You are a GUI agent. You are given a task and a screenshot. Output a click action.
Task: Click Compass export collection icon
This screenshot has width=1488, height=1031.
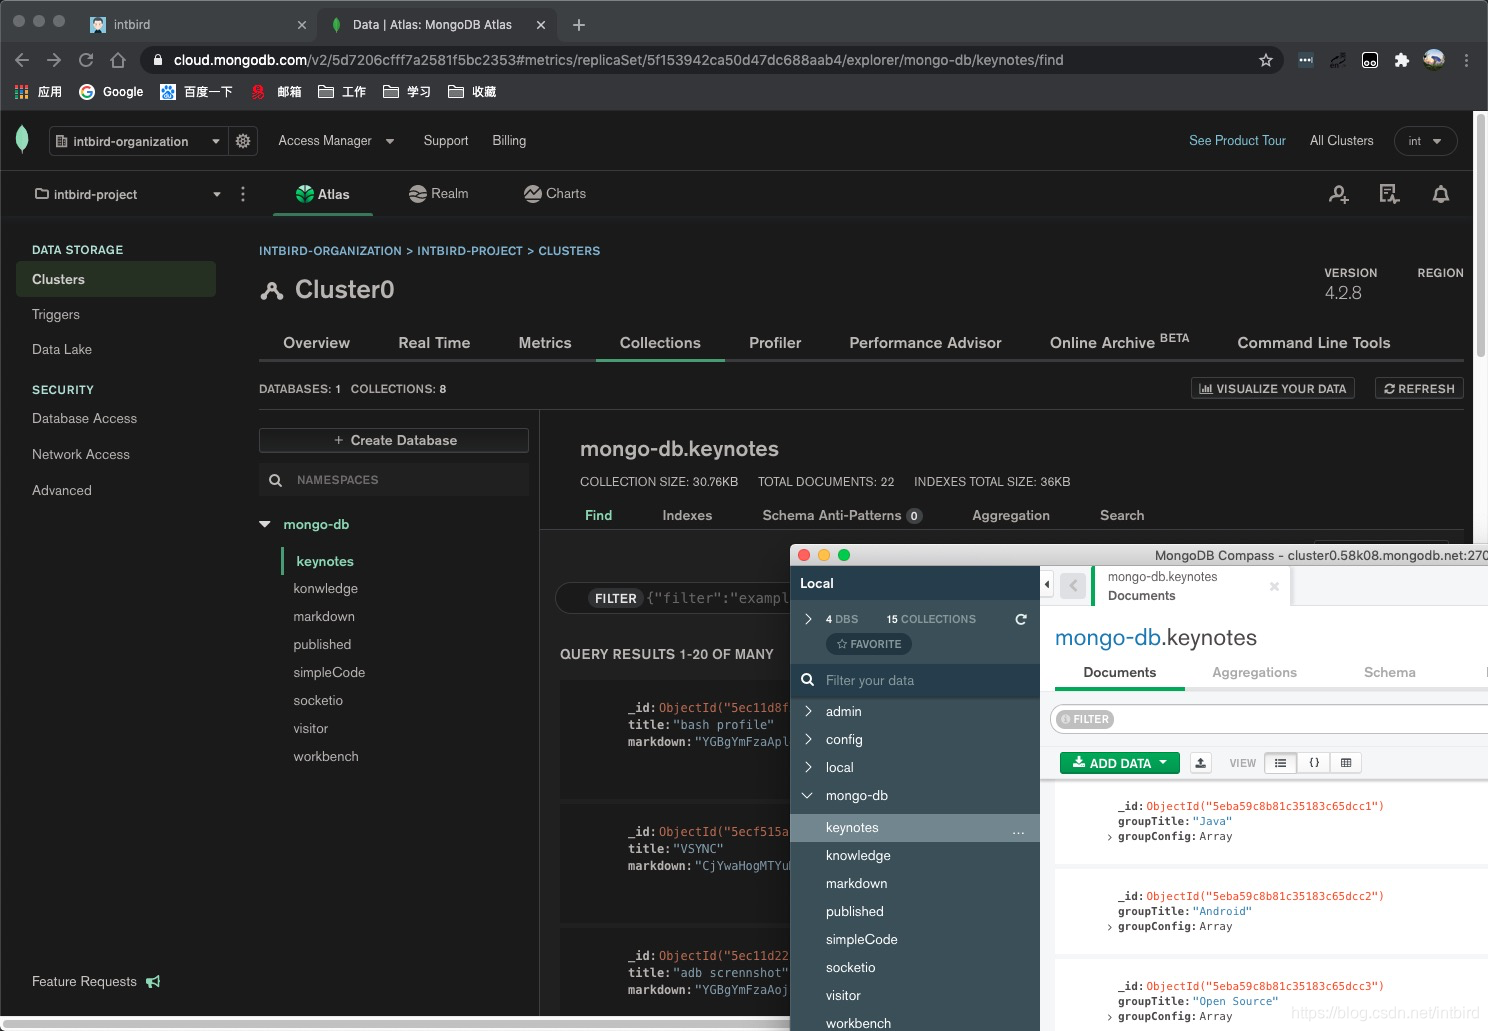click(1201, 763)
